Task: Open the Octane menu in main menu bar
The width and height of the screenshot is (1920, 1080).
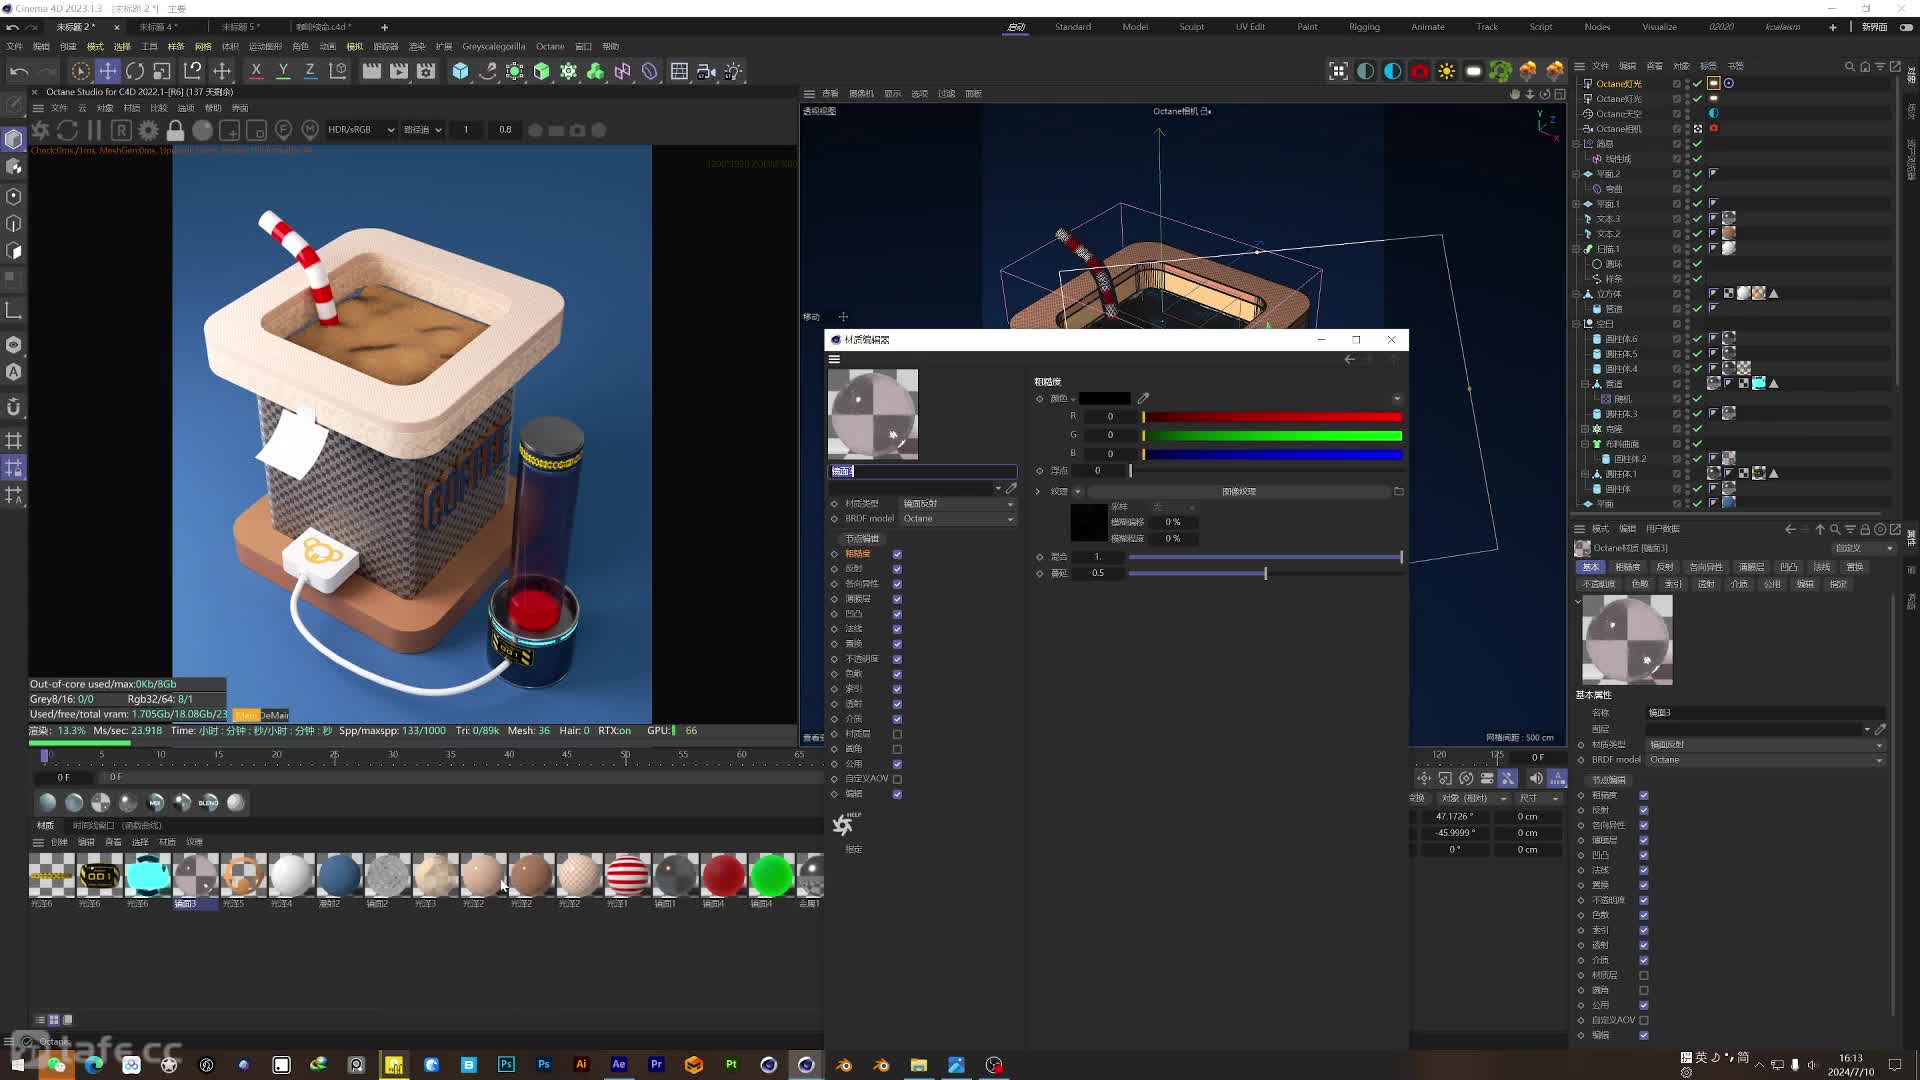Action: pyautogui.click(x=550, y=46)
